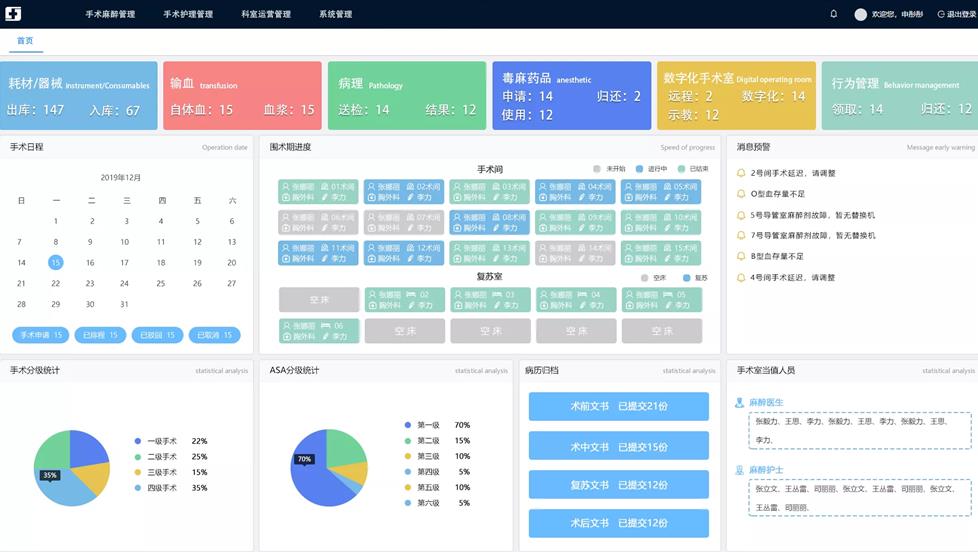Toggle the 已结束 legend marker
This screenshot has height=552, width=978.
tap(681, 169)
